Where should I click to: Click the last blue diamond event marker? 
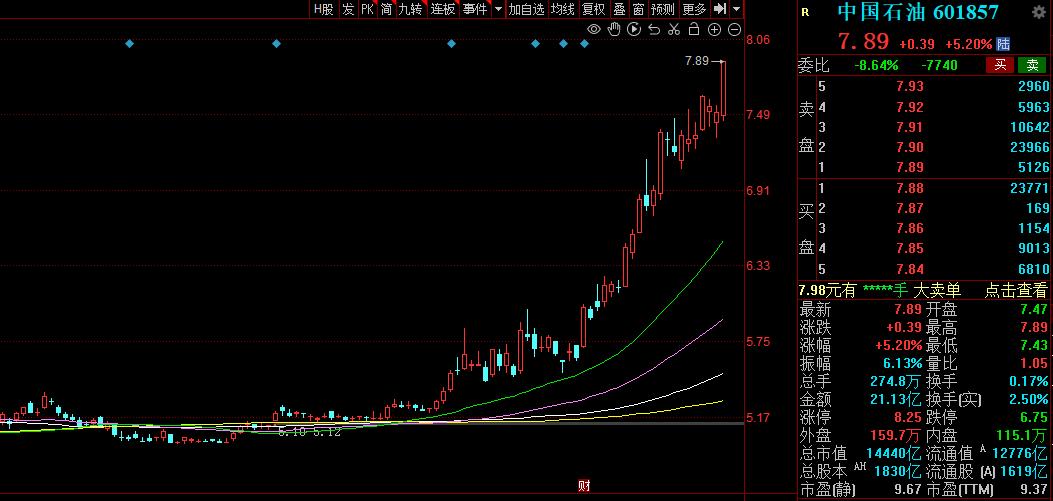coord(584,44)
